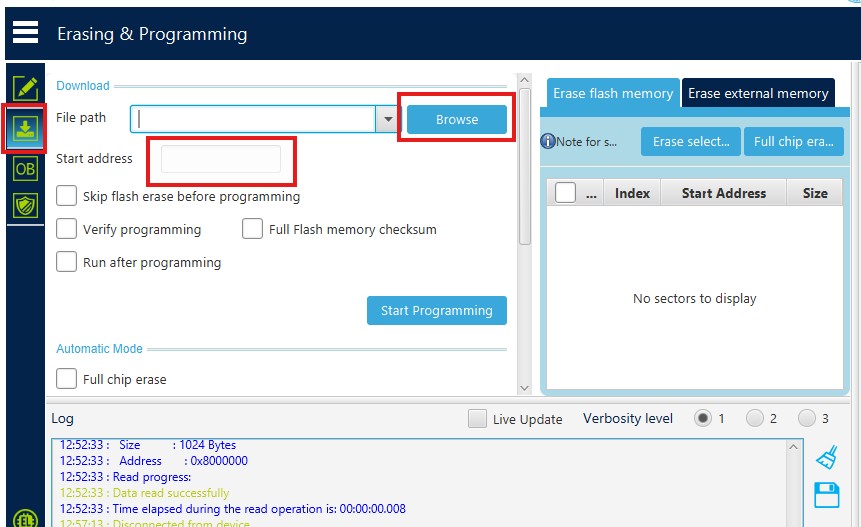Viewport: 861px width, 527px height.
Task: Click the Size column header
Action: (x=815, y=193)
